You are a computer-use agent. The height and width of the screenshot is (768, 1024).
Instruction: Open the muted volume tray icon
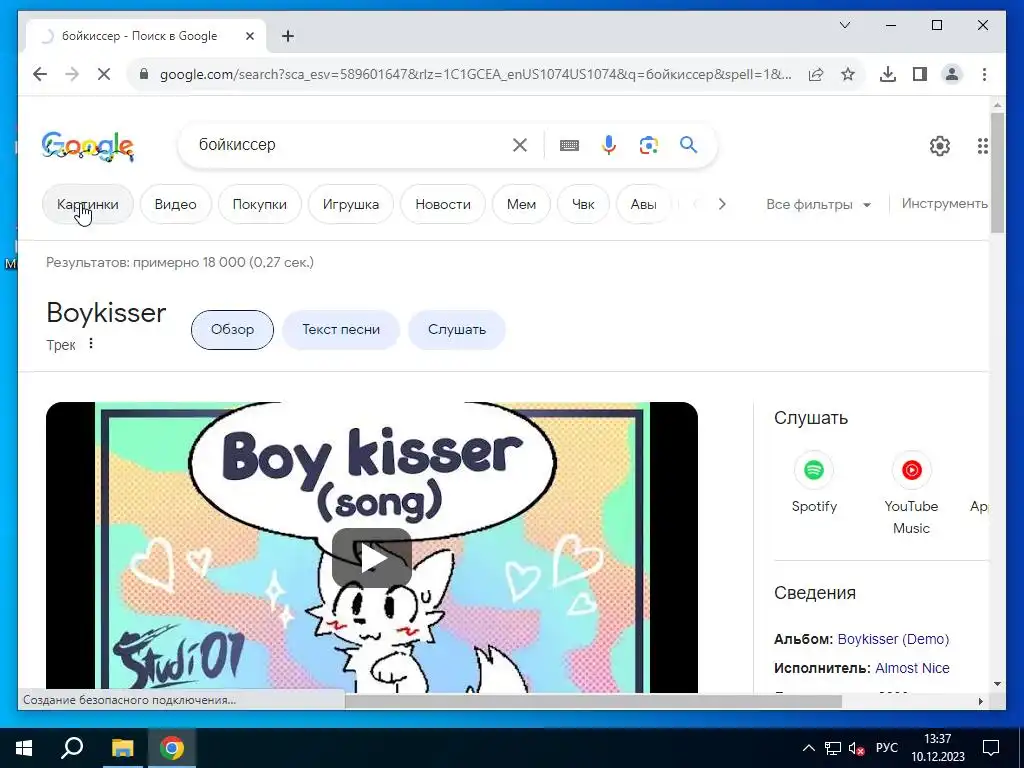pyautogui.click(x=856, y=748)
